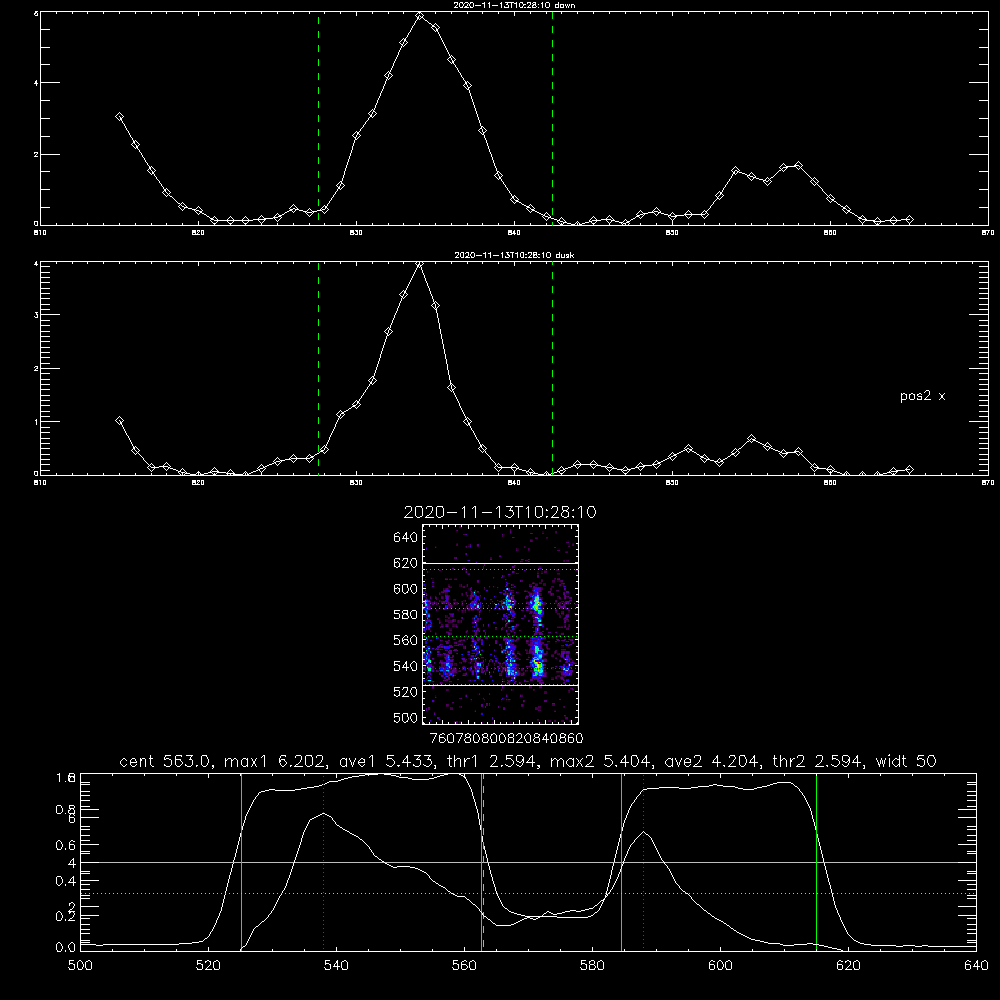Click the '500' x-axis label of bottom plot
The height and width of the screenshot is (1000, 1000).
tap(80, 966)
